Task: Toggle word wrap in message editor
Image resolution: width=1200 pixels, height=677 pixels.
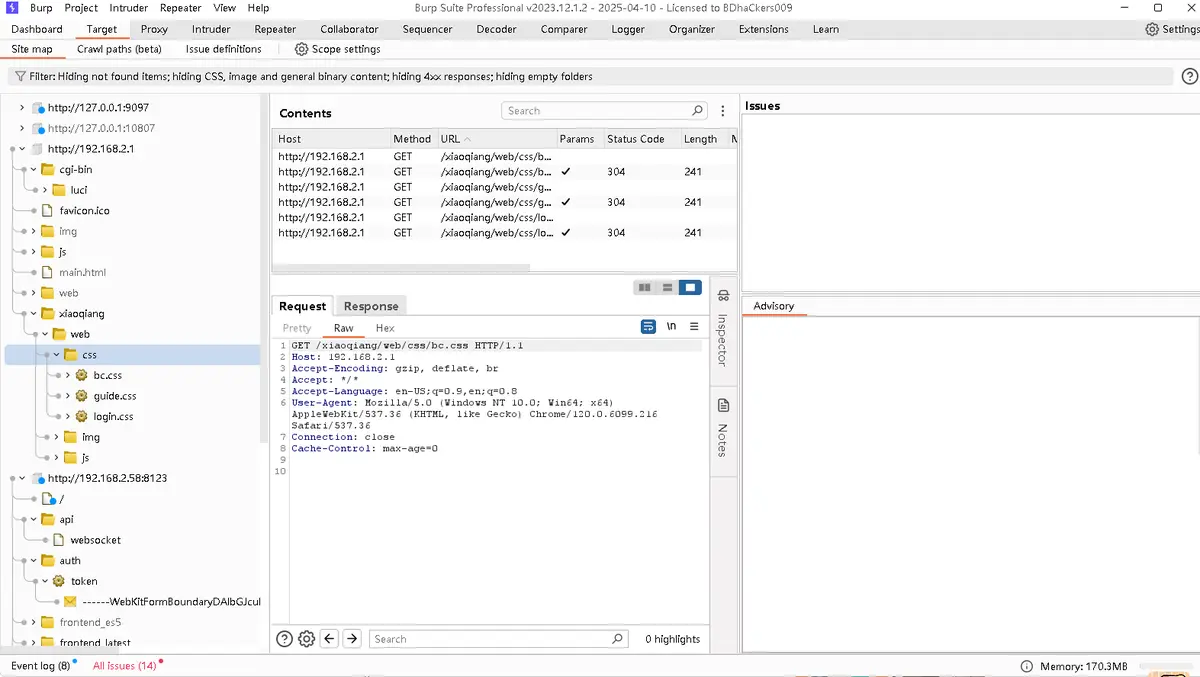Action: pos(648,327)
